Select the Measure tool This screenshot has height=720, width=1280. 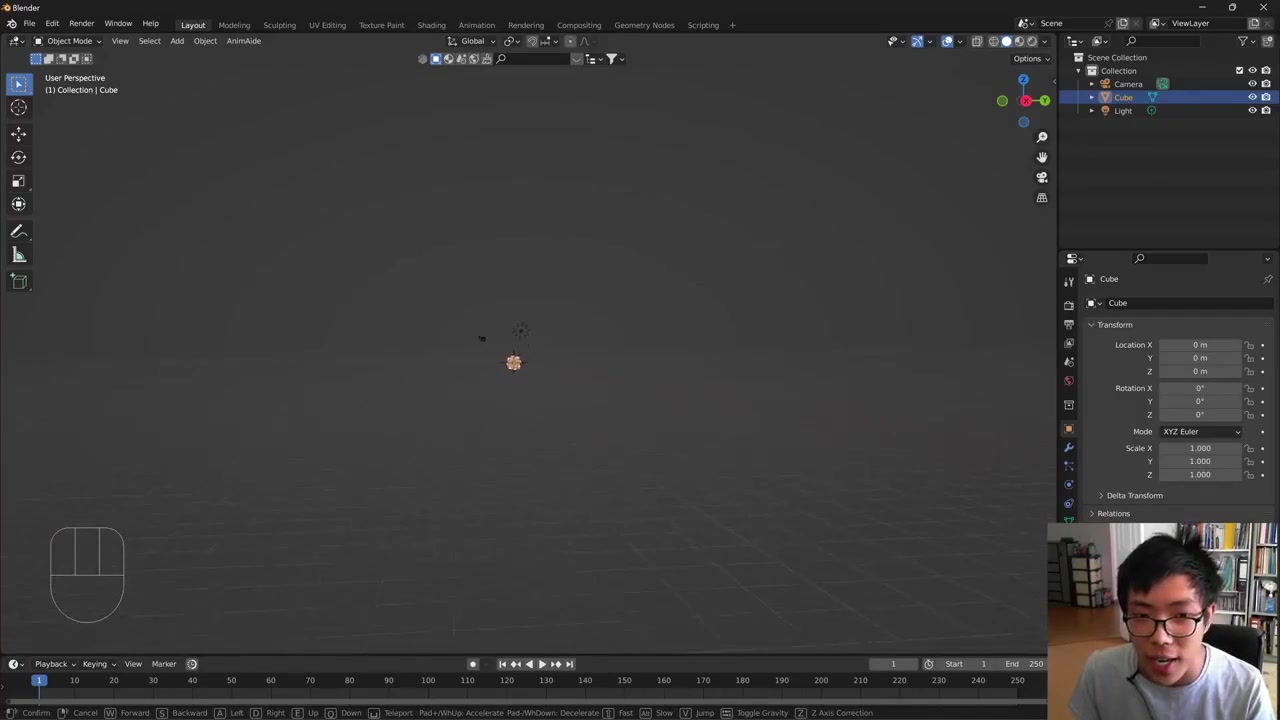pyautogui.click(x=18, y=255)
